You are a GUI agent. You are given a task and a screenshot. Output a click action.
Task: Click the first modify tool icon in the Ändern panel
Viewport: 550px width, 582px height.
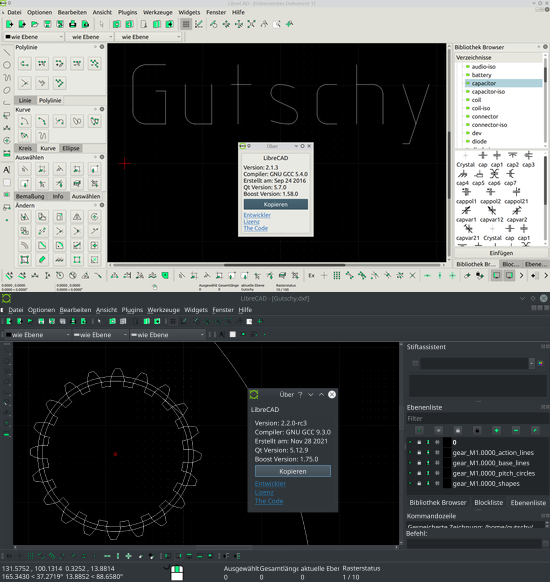point(24,217)
